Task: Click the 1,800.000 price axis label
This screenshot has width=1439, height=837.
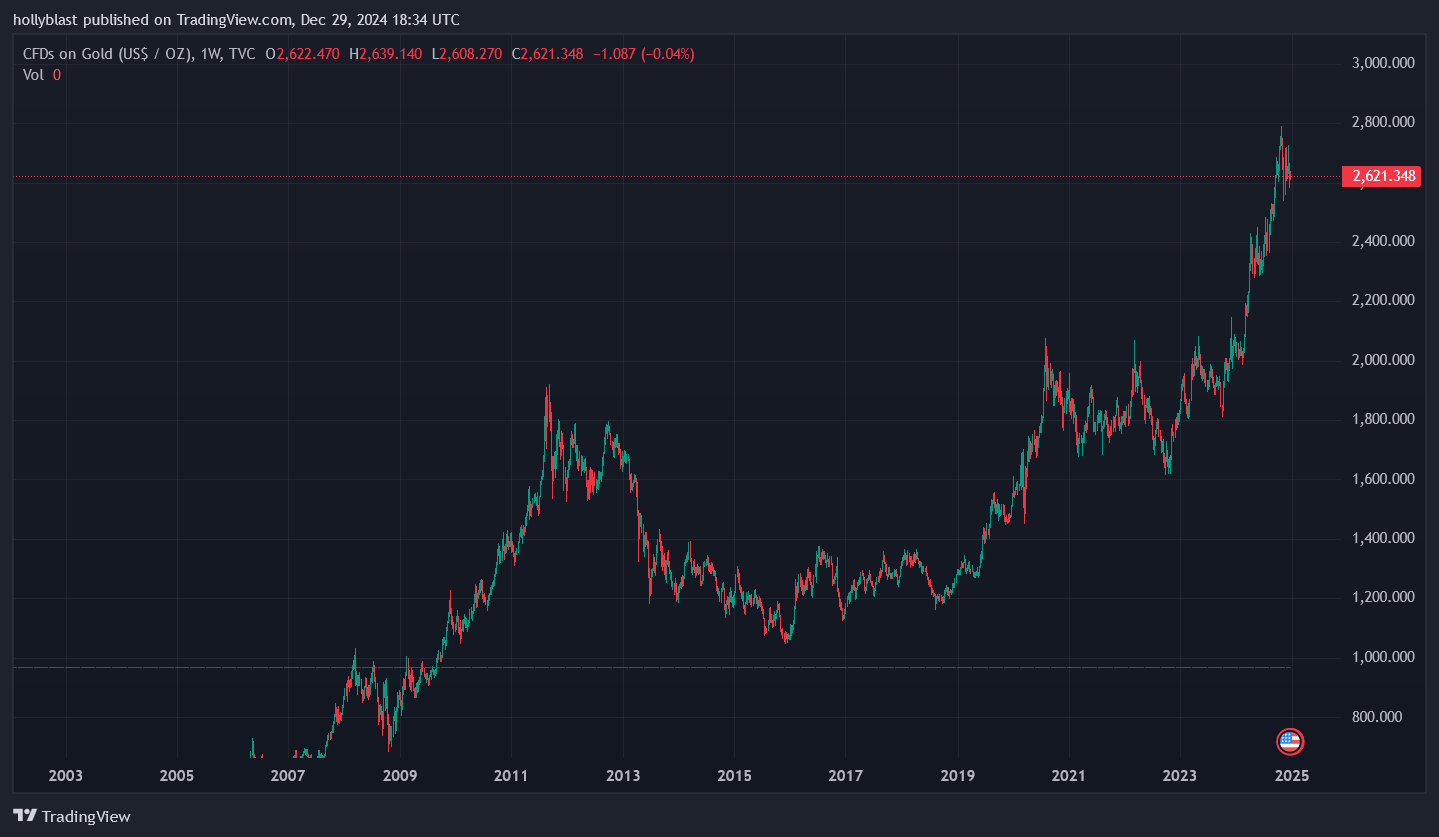Action: 1384,419
